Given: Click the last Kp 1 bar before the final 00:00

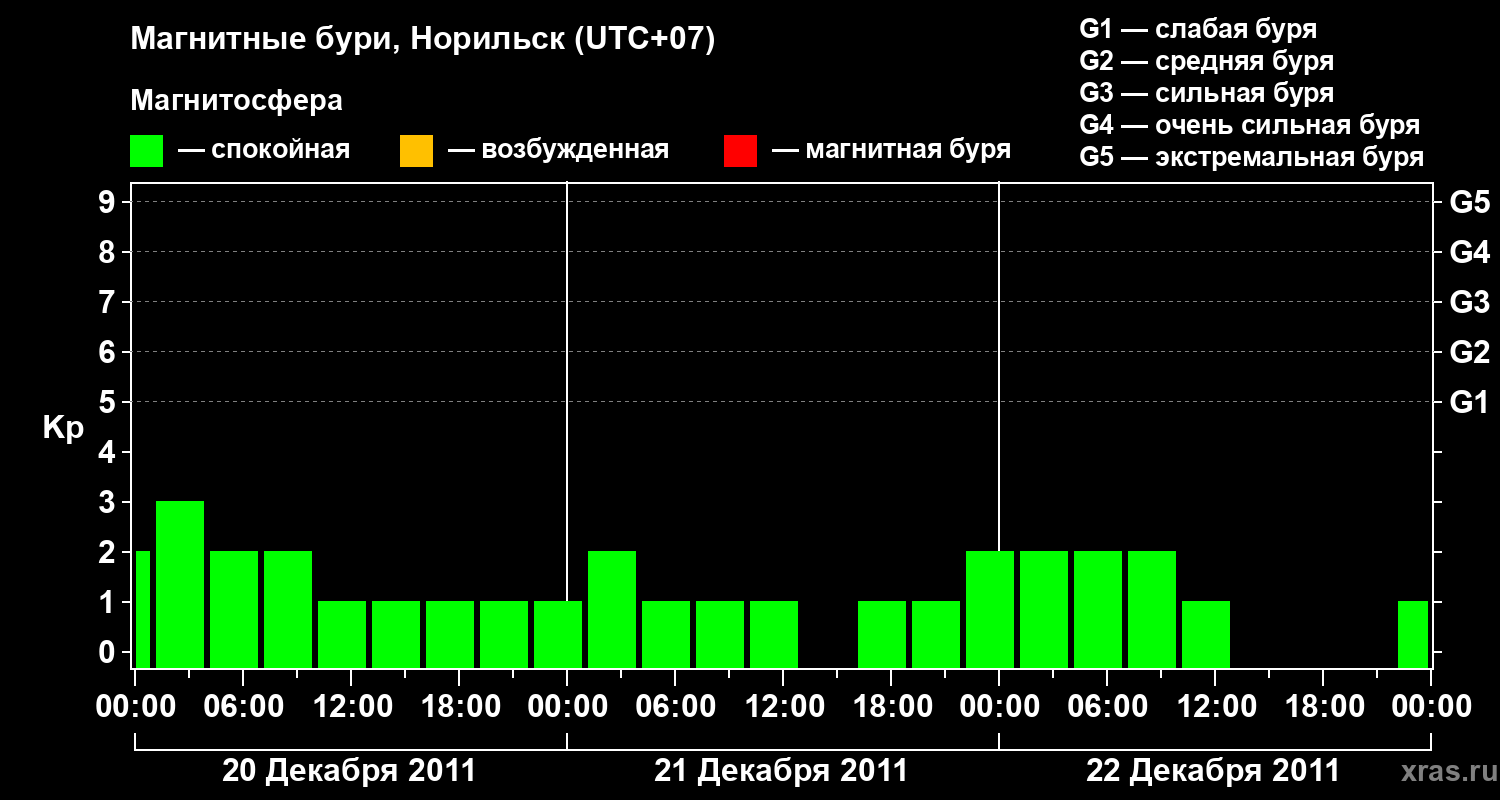Looking at the screenshot, I should 1413,634.
